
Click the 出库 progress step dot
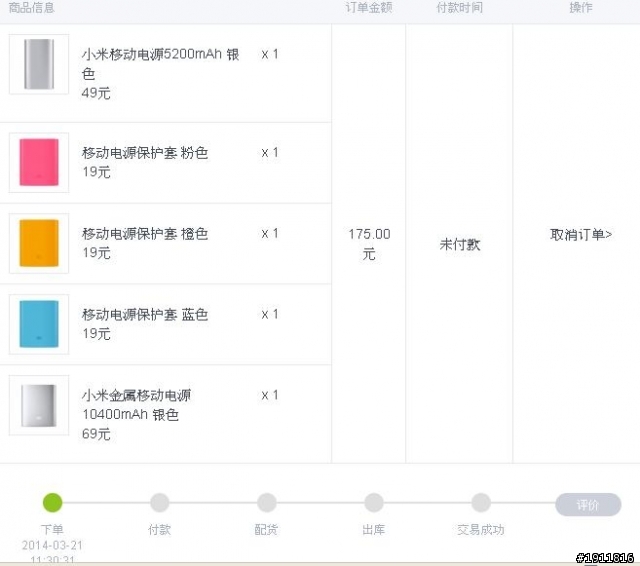(x=373, y=502)
